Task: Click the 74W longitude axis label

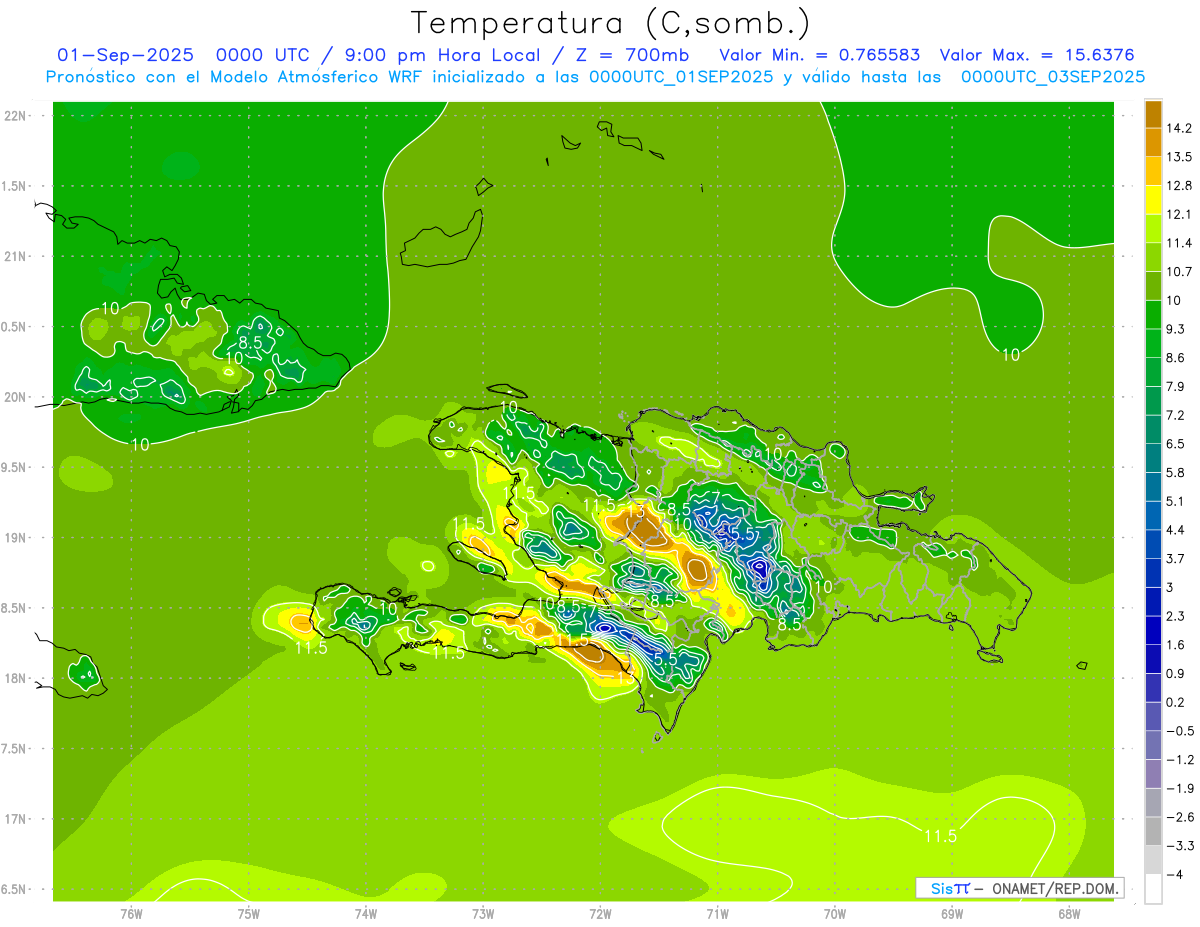Action: pyautogui.click(x=366, y=913)
